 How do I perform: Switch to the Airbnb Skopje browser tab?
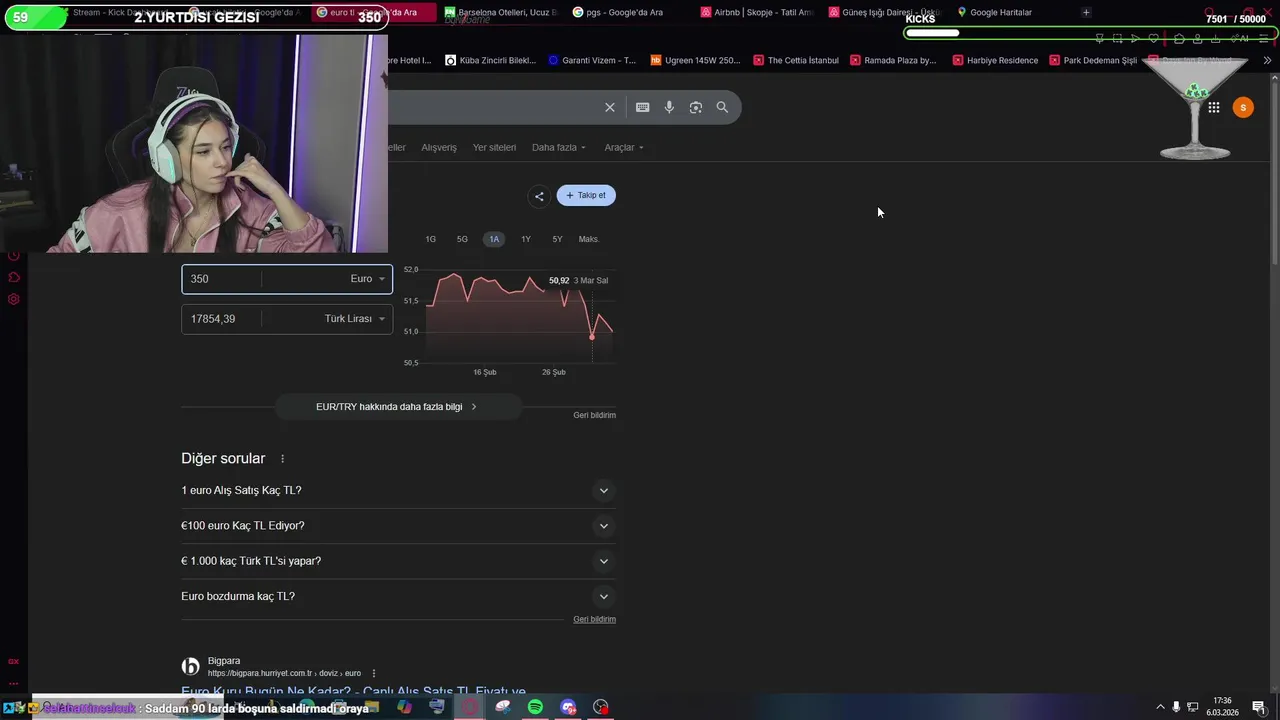click(x=756, y=12)
